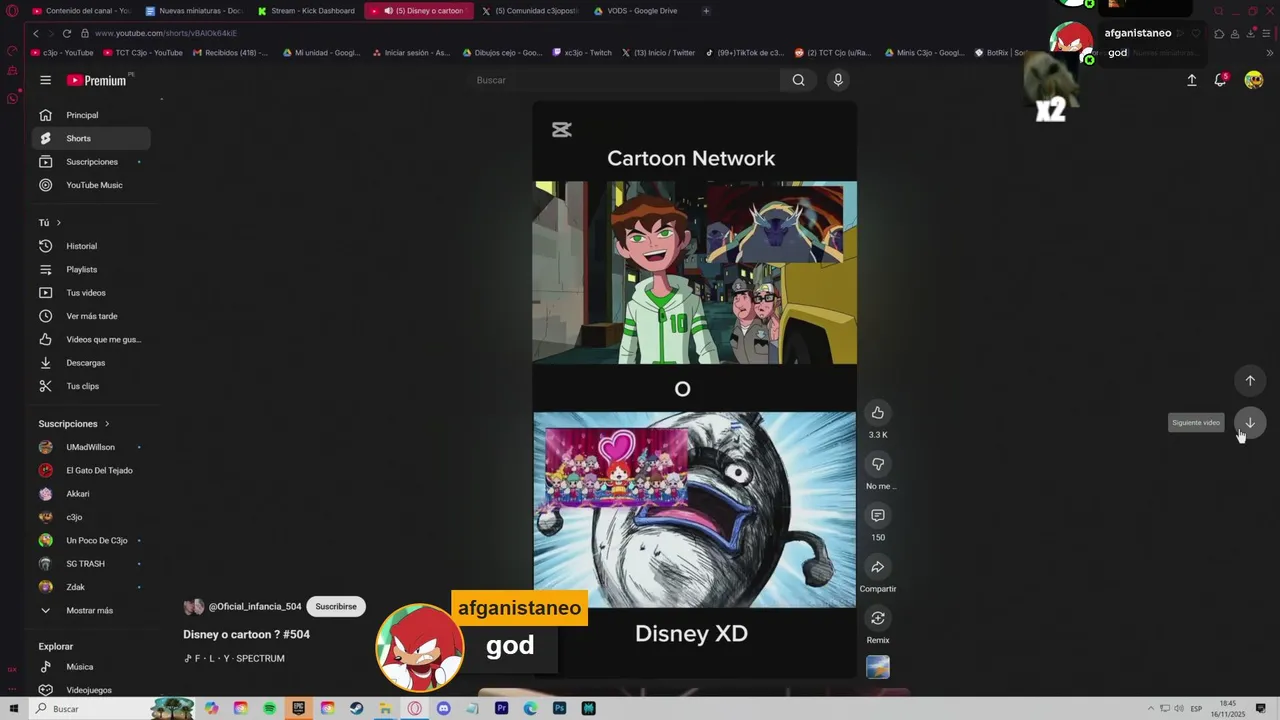
Task: Switch to Stream - Kick Dashboard tab
Action: point(306,11)
